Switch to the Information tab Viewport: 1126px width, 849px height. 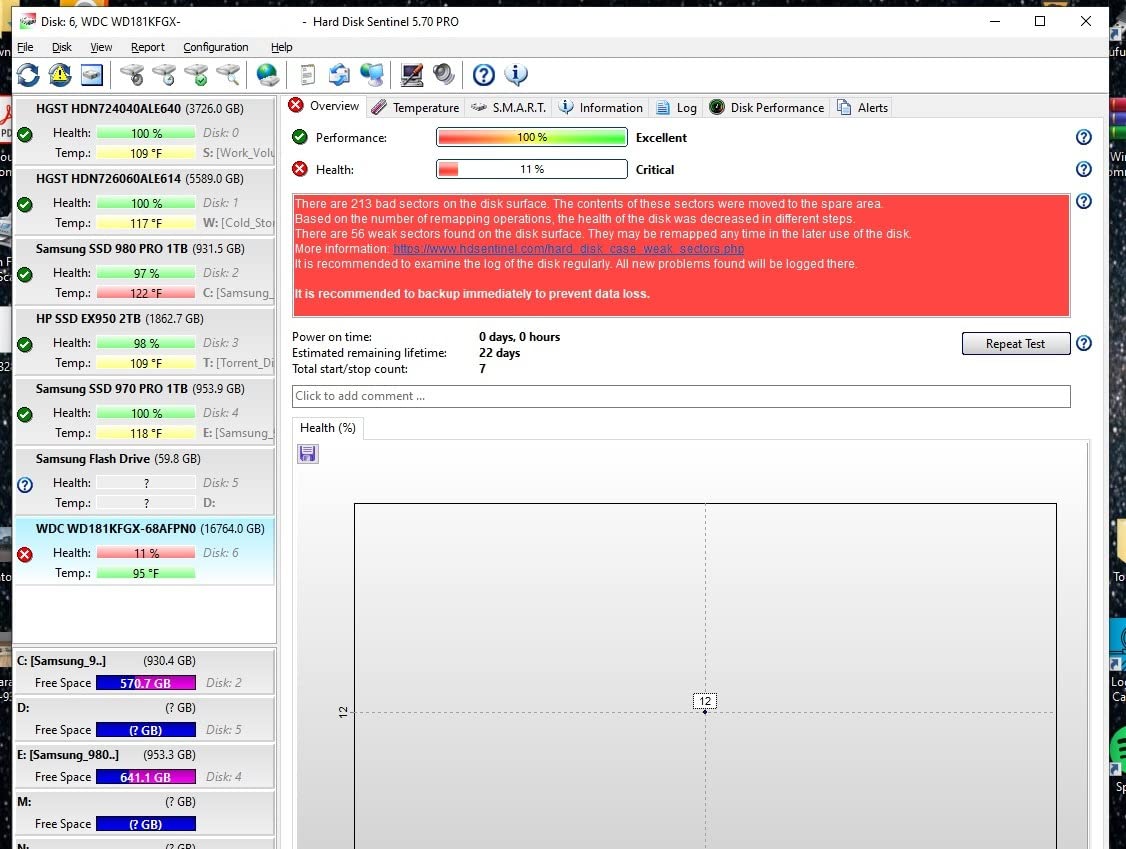point(601,108)
